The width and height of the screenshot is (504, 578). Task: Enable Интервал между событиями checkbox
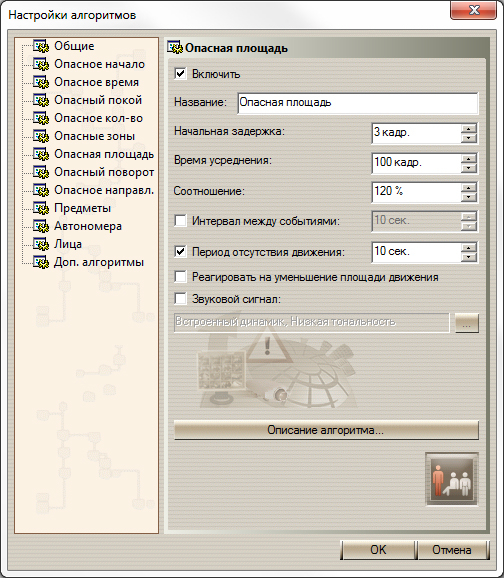click(x=180, y=221)
